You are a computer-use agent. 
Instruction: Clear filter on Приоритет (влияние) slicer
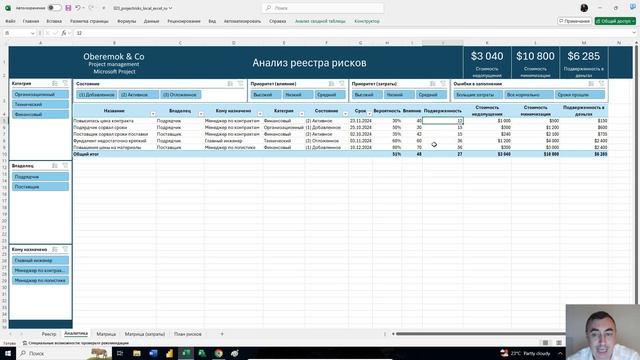(342, 84)
